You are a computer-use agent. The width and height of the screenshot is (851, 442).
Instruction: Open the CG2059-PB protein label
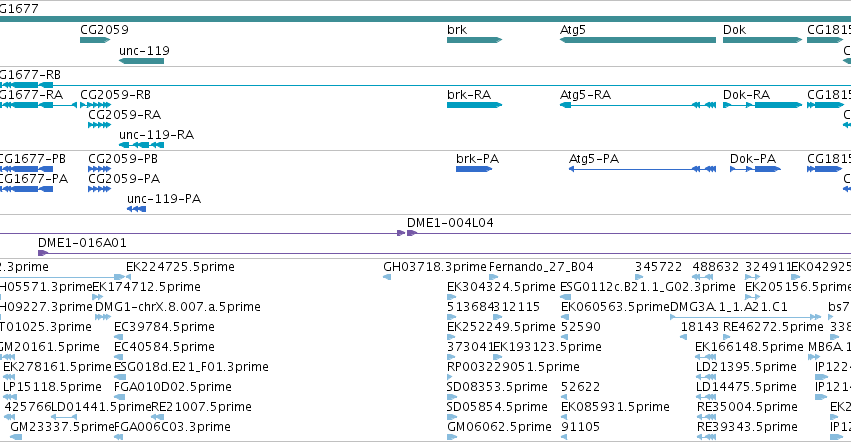[123, 159]
